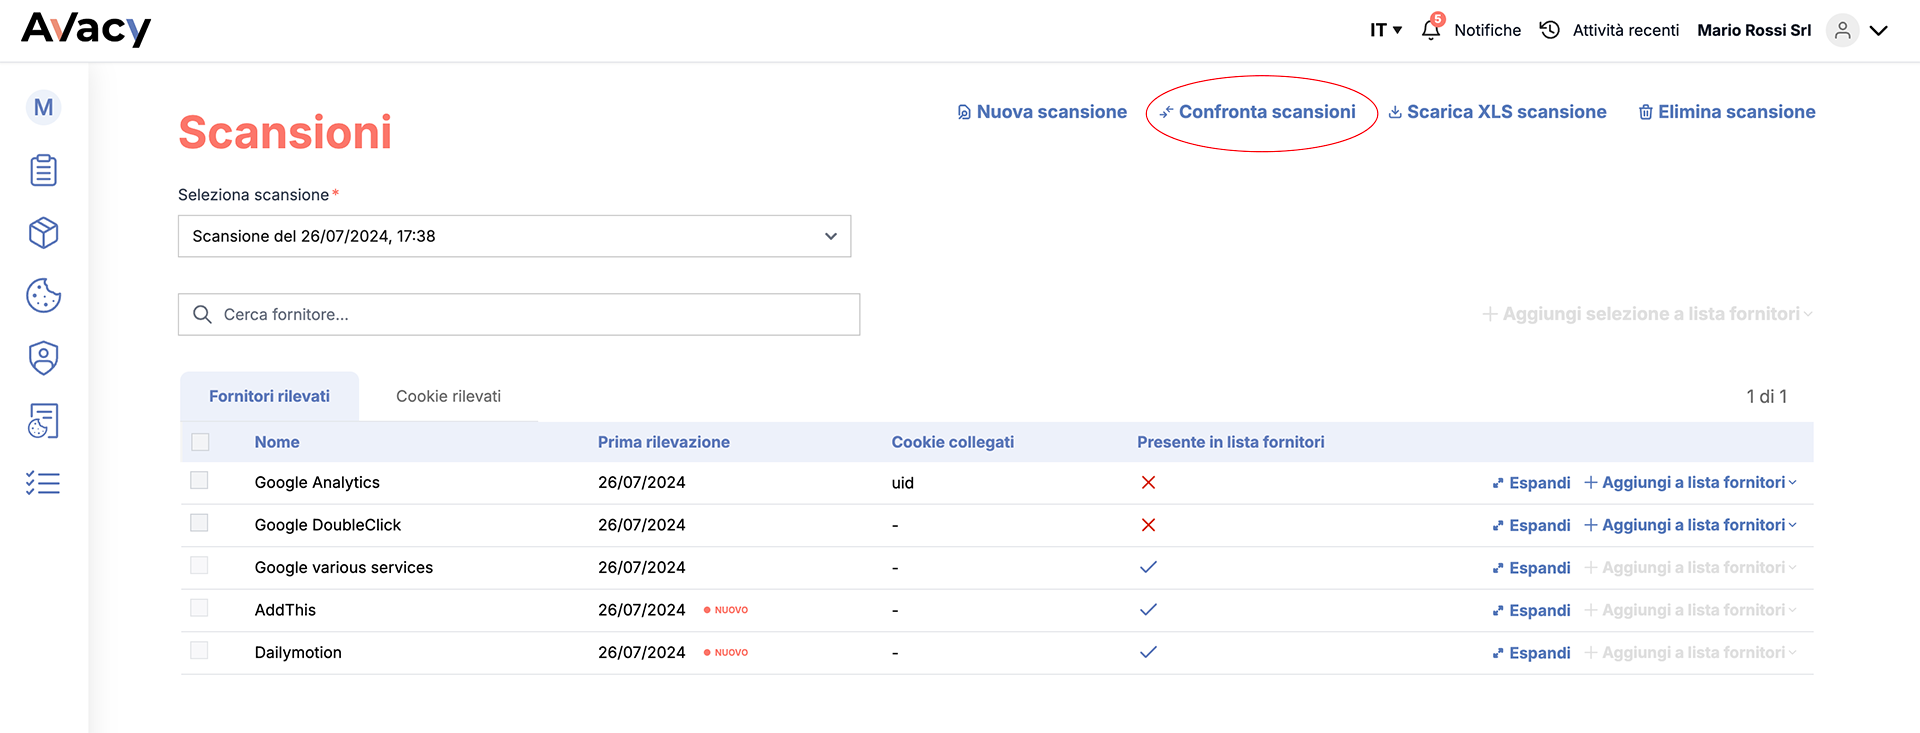Click Espandi for Google DoubleClick row
The image size is (1920, 733).
[1531, 525]
